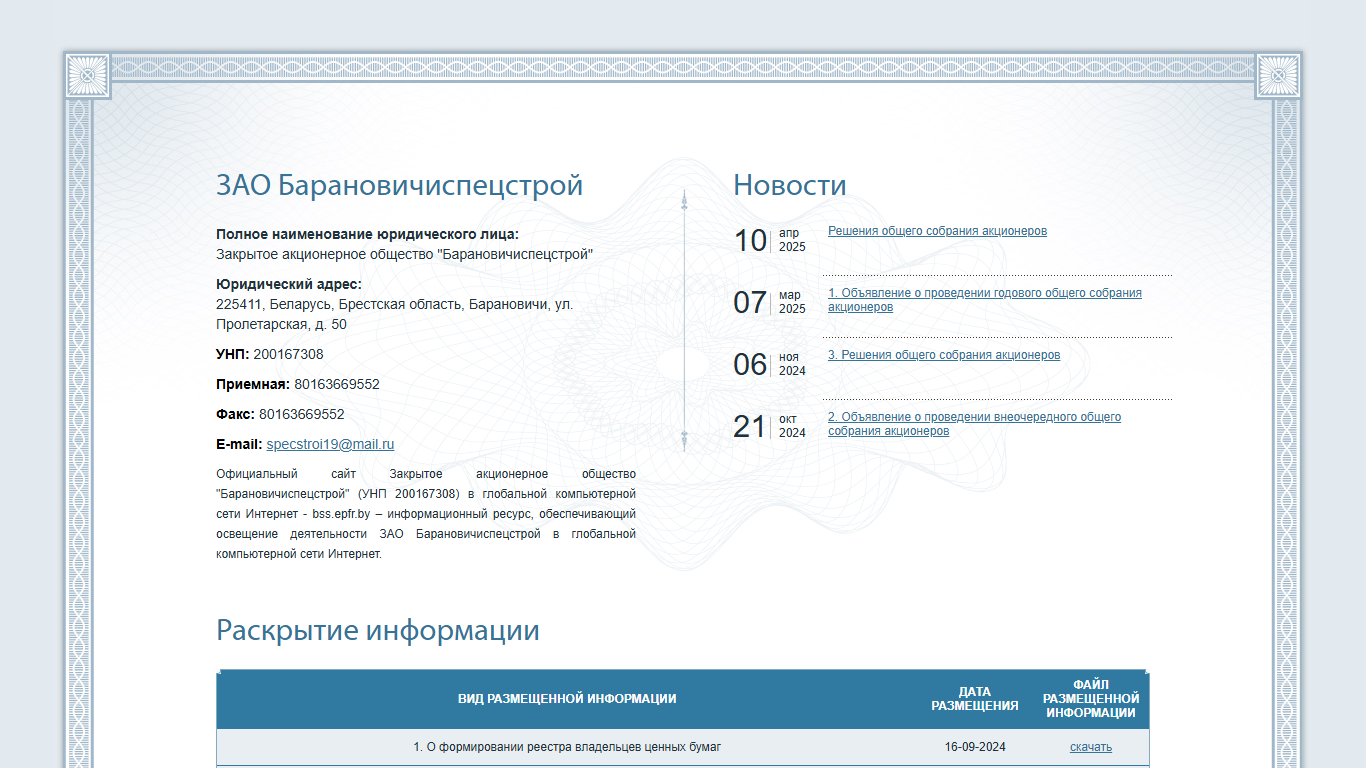Viewport: 1366px width, 768px height.
Task: Click the large date number 07 in news
Action: pyautogui.click(x=750, y=303)
